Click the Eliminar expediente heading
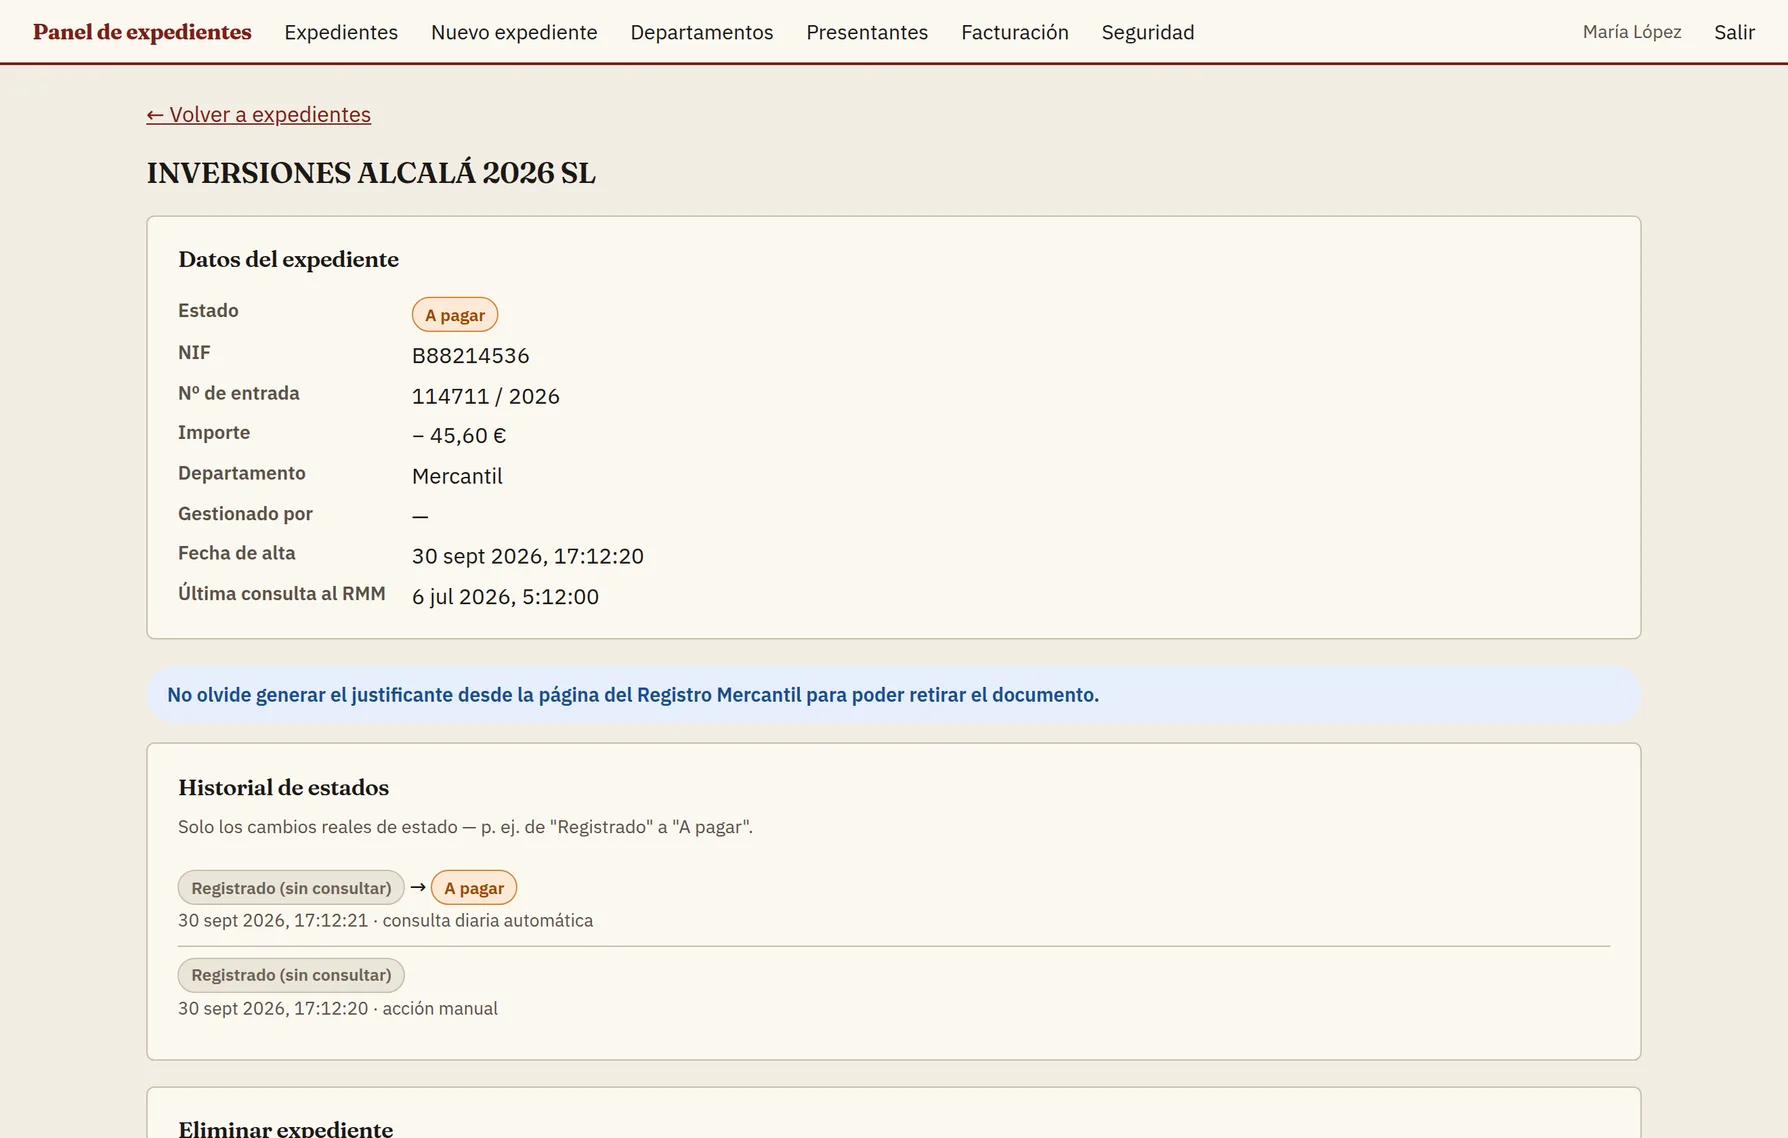 coord(285,1129)
